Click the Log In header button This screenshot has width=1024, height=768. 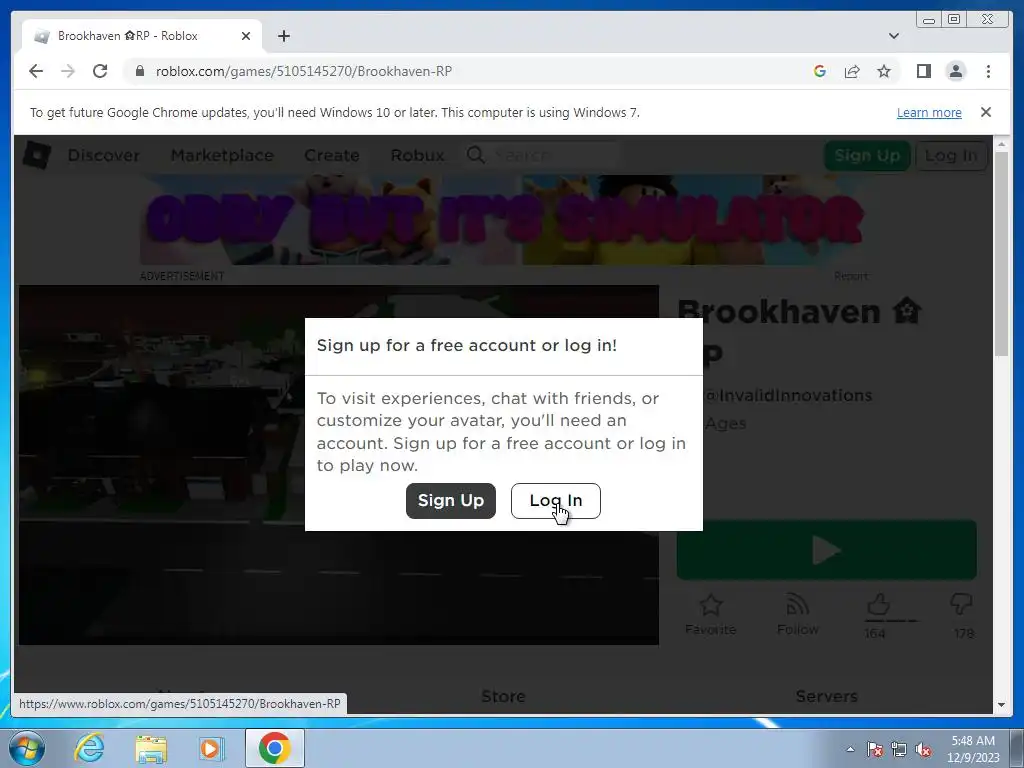click(951, 155)
